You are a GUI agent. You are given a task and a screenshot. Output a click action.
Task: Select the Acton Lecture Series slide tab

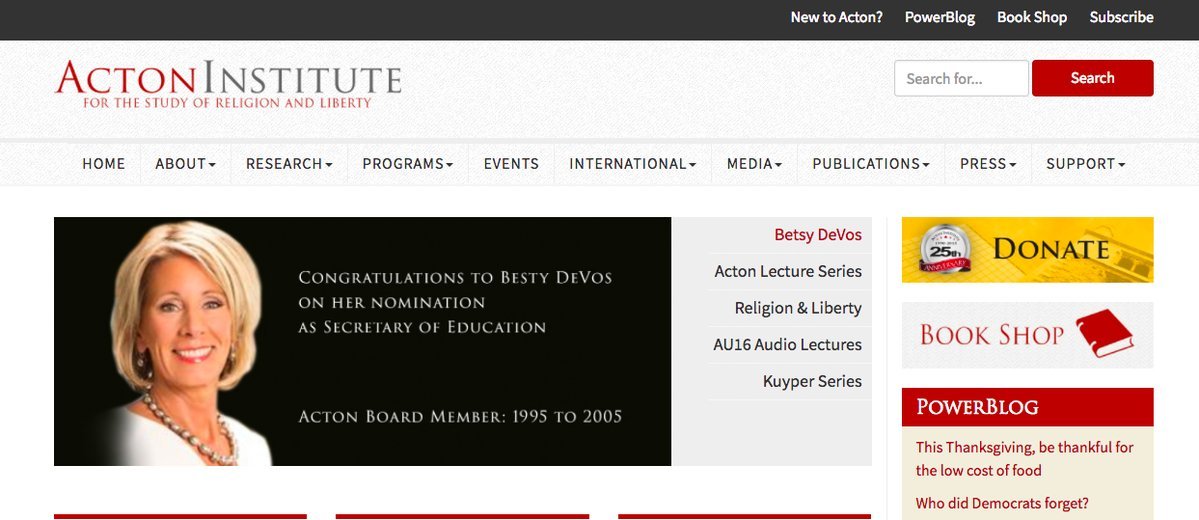pyautogui.click(x=788, y=271)
